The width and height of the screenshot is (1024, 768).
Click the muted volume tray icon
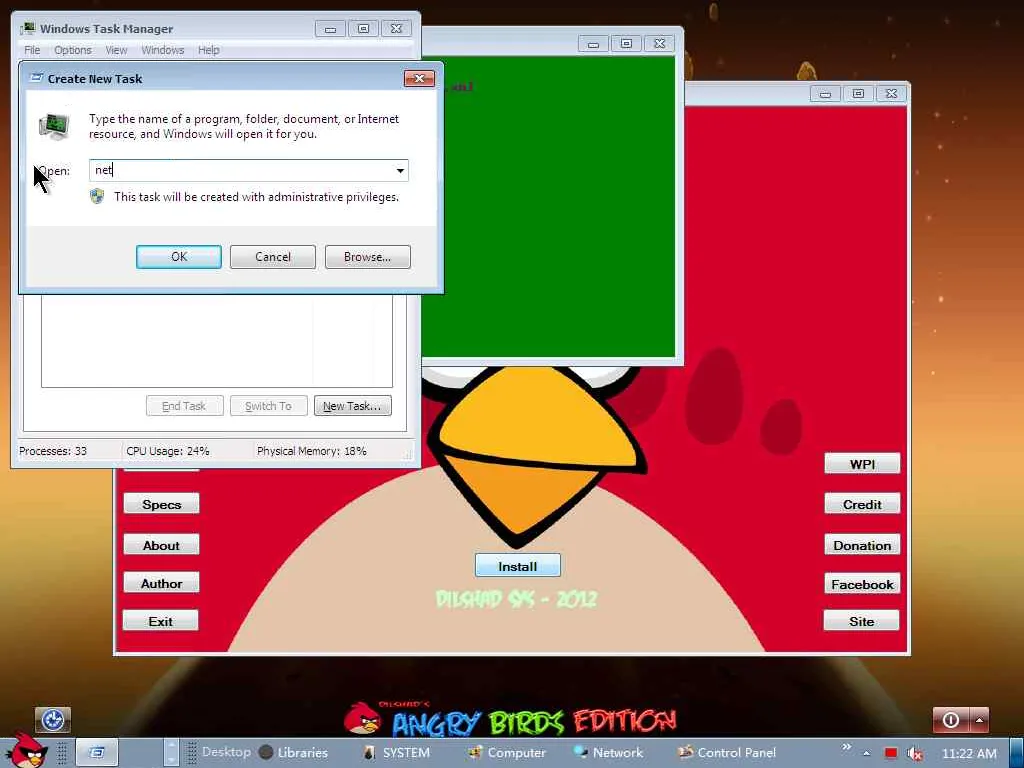914,753
